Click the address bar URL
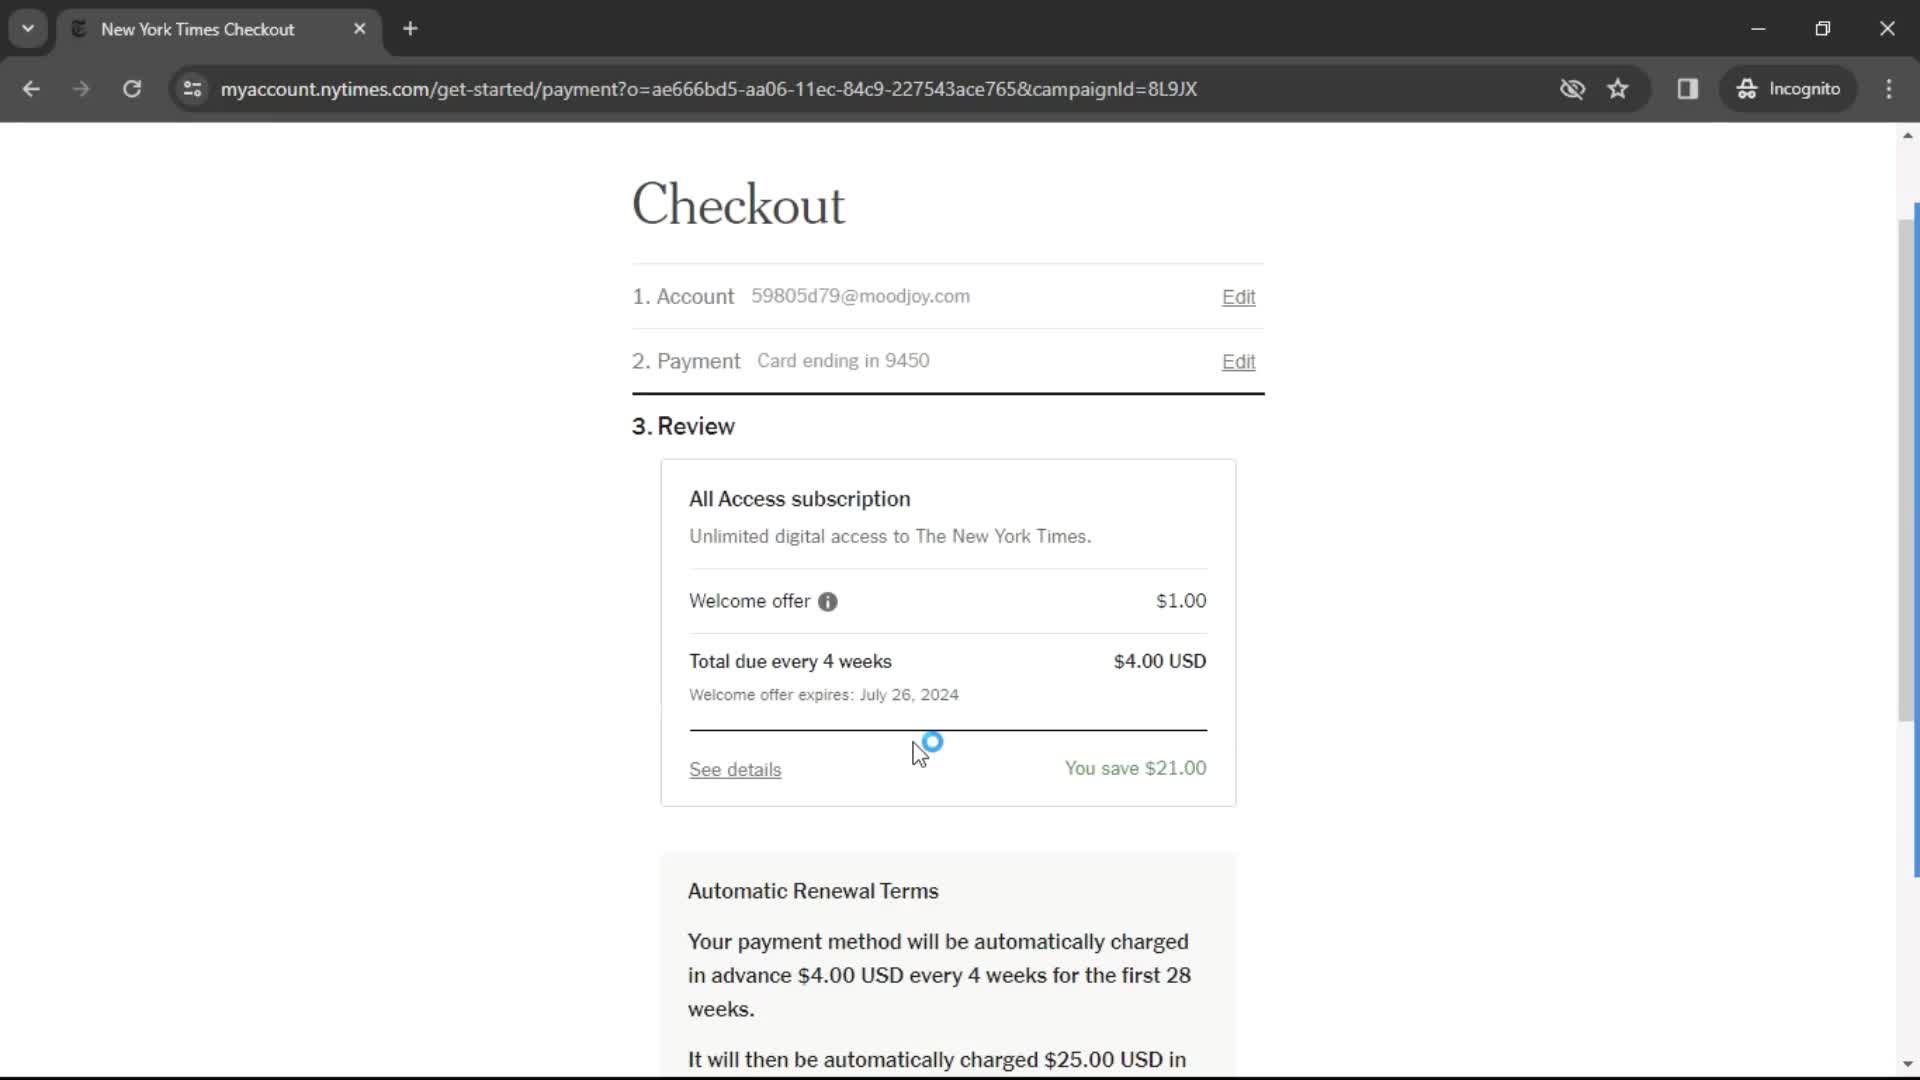Image resolution: width=1920 pixels, height=1080 pixels. tap(708, 89)
